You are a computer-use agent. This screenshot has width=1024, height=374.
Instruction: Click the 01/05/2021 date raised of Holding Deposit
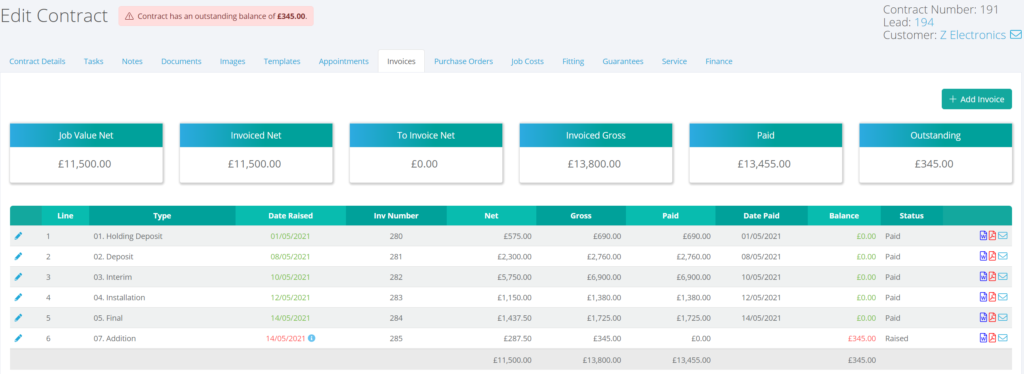coord(291,236)
